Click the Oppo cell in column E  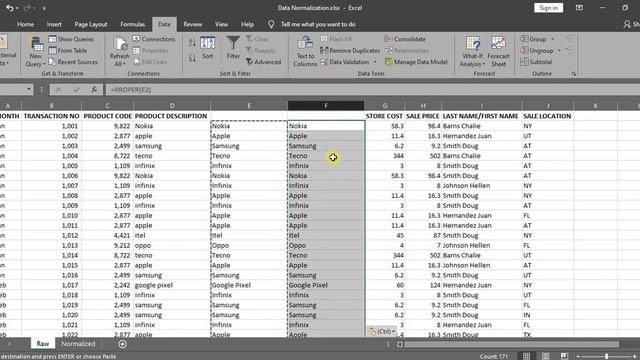pyautogui.click(x=249, y=246)
